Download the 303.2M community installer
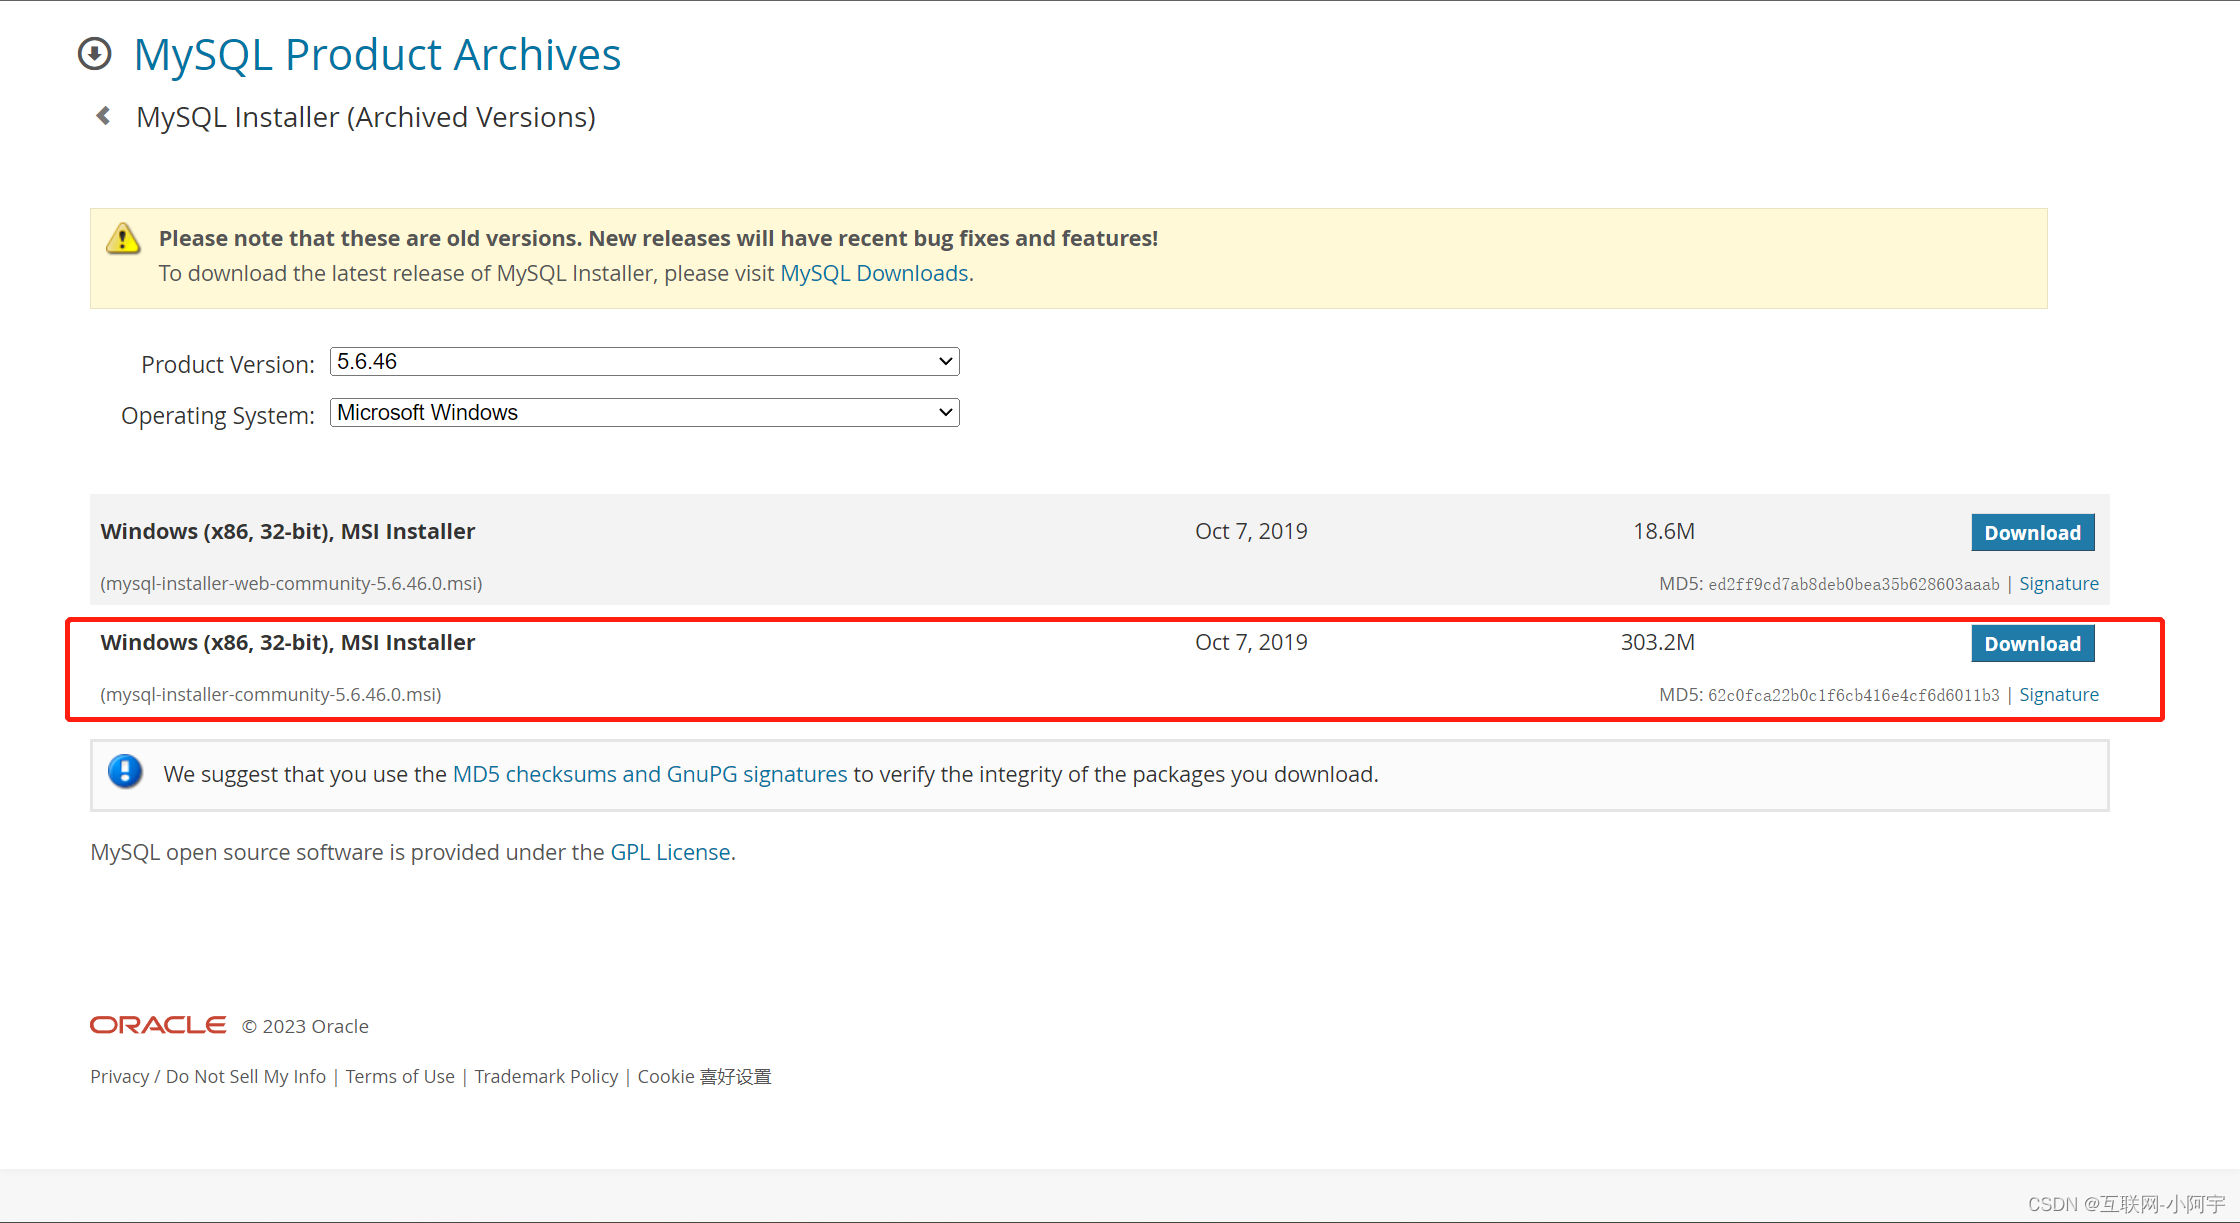2240x1223 pixels. [x=2031, y=643]
